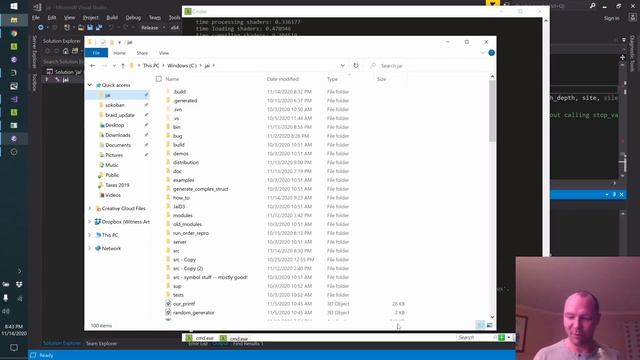Image resolution: width=640 pixels, height=360 pixels.
Task: Click the Quick access star icon
Action: (98, 85)
